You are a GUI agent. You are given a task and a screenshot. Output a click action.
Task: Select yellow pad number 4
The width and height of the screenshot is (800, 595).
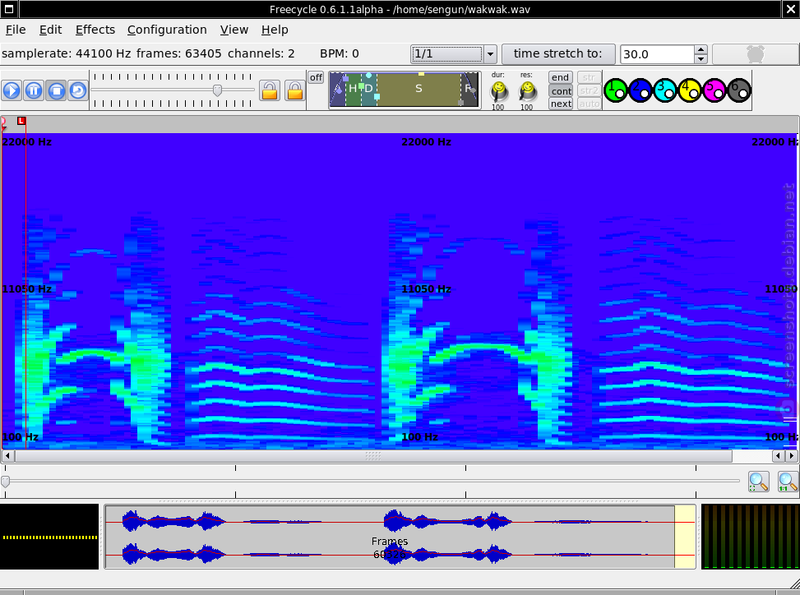tap(690, 91)
